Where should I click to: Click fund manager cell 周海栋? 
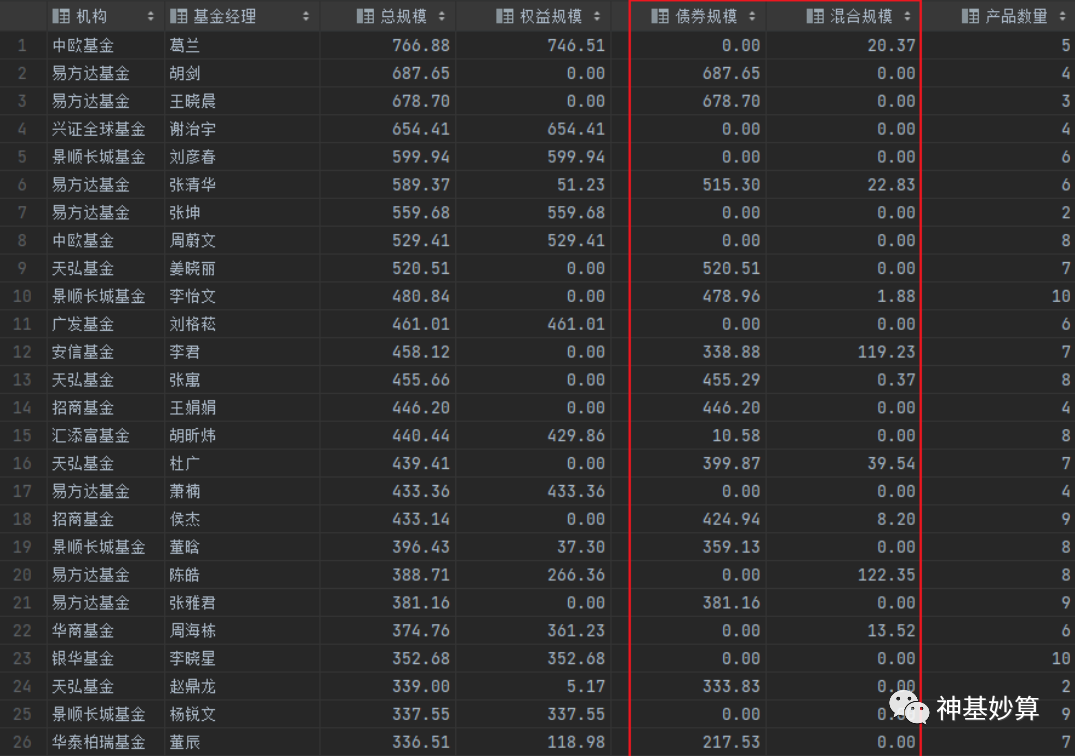193,631
